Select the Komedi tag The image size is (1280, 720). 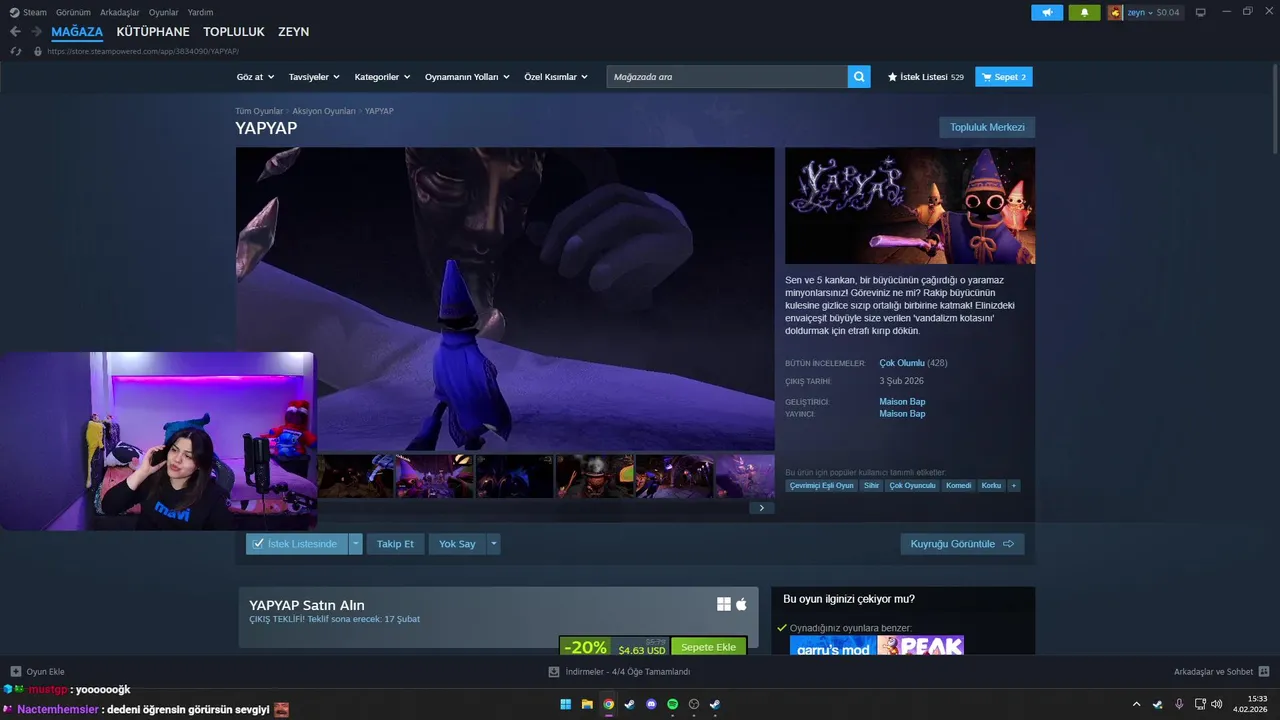pos(958,485)
